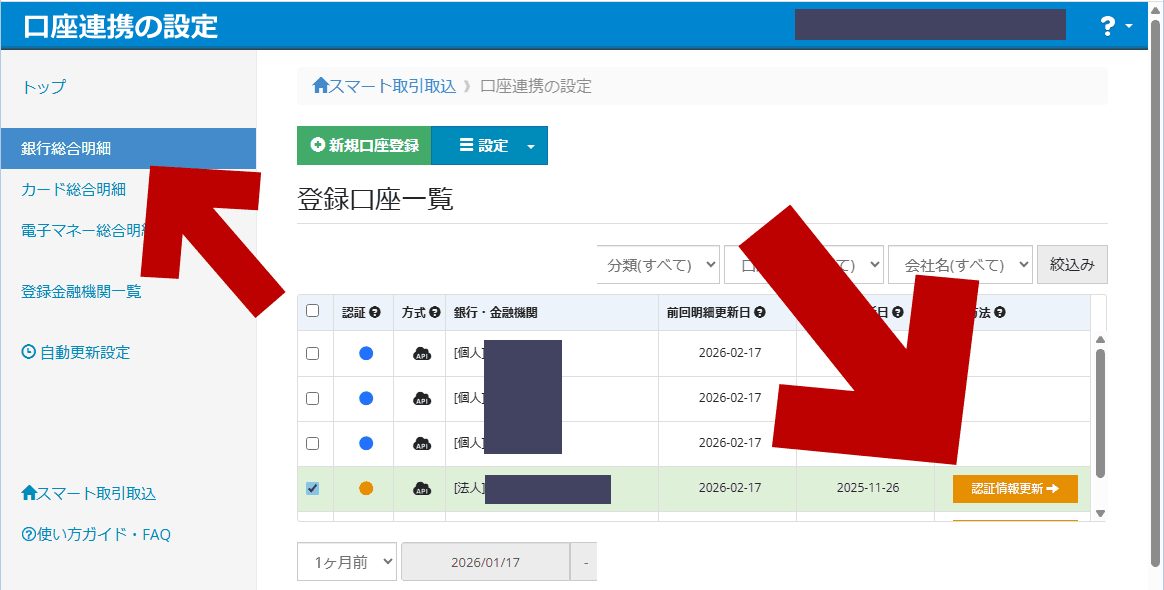Screen dimensions: 1164x590
Task: Open カード総合明細 from the sidebar
Action: [73, 189]
